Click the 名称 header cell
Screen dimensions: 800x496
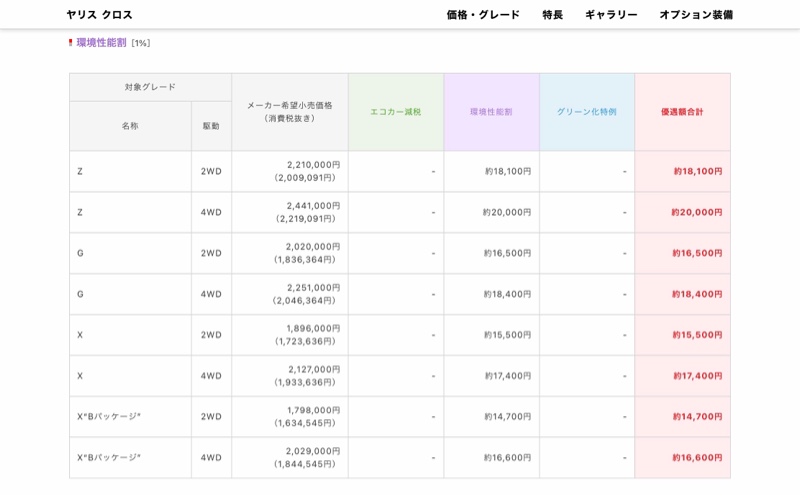click(x=130, y=126)
